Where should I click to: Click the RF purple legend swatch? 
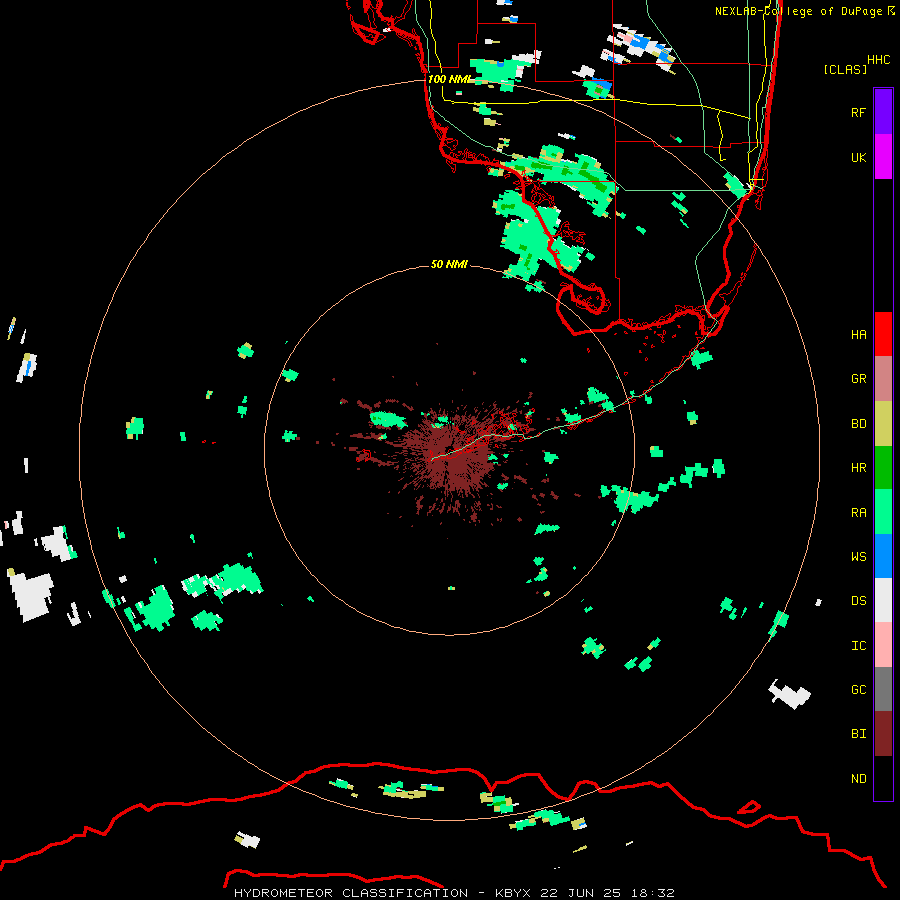tap(883, 112)
